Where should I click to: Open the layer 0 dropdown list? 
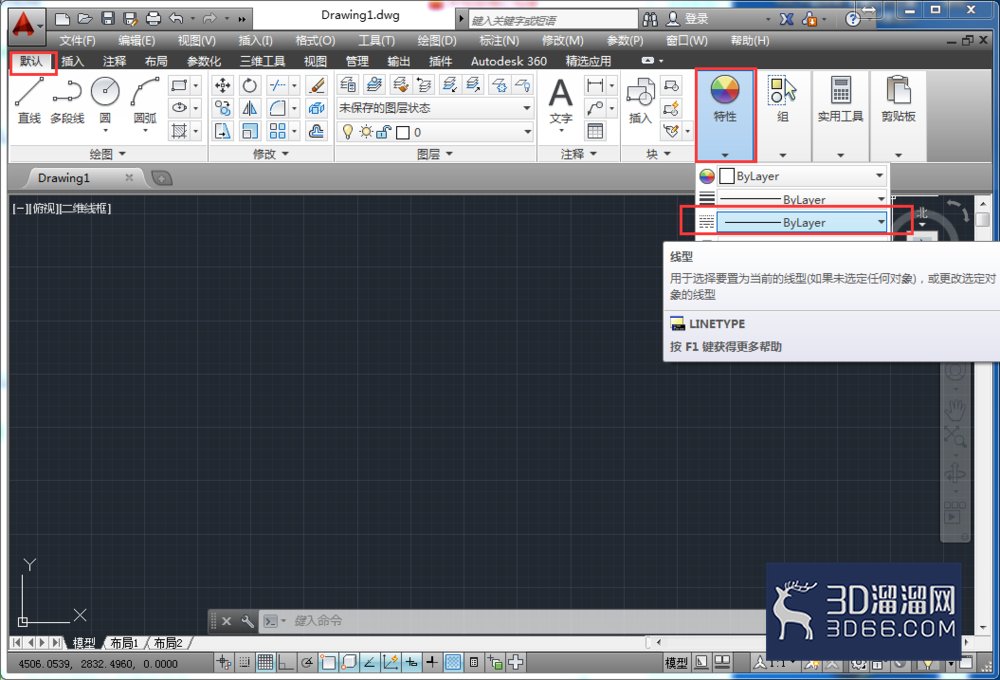436,132
